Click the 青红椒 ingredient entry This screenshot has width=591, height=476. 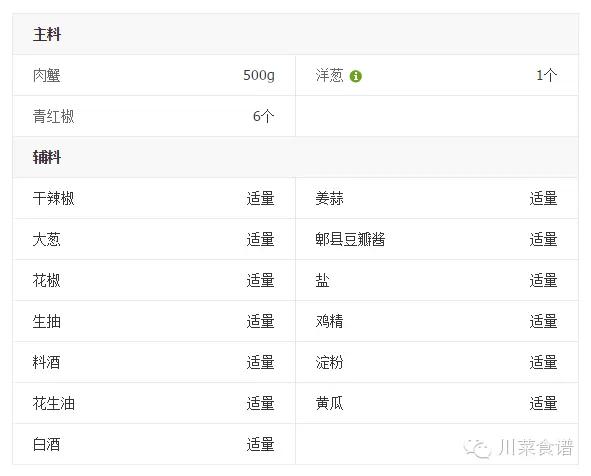(x=53, y=116)
